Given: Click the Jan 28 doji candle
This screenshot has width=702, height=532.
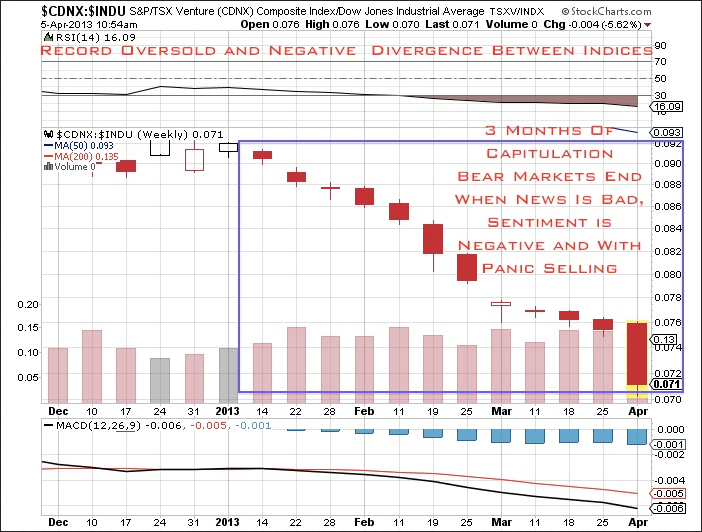Looking at the screenshot, I should coord(330,188).
